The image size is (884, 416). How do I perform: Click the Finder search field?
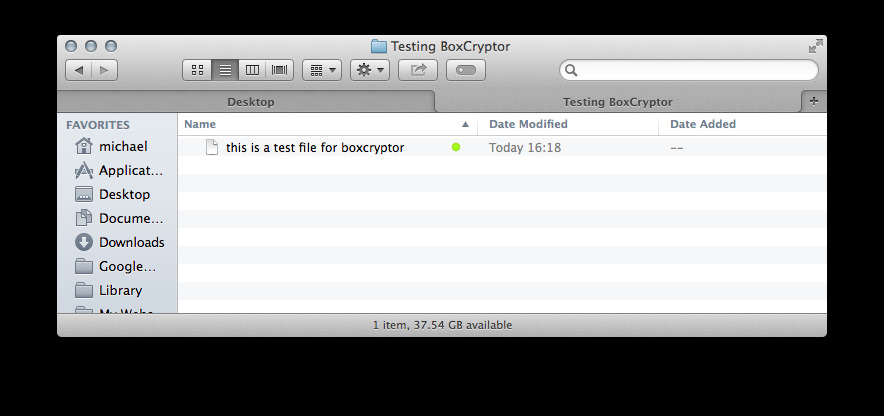click(688, 70)
